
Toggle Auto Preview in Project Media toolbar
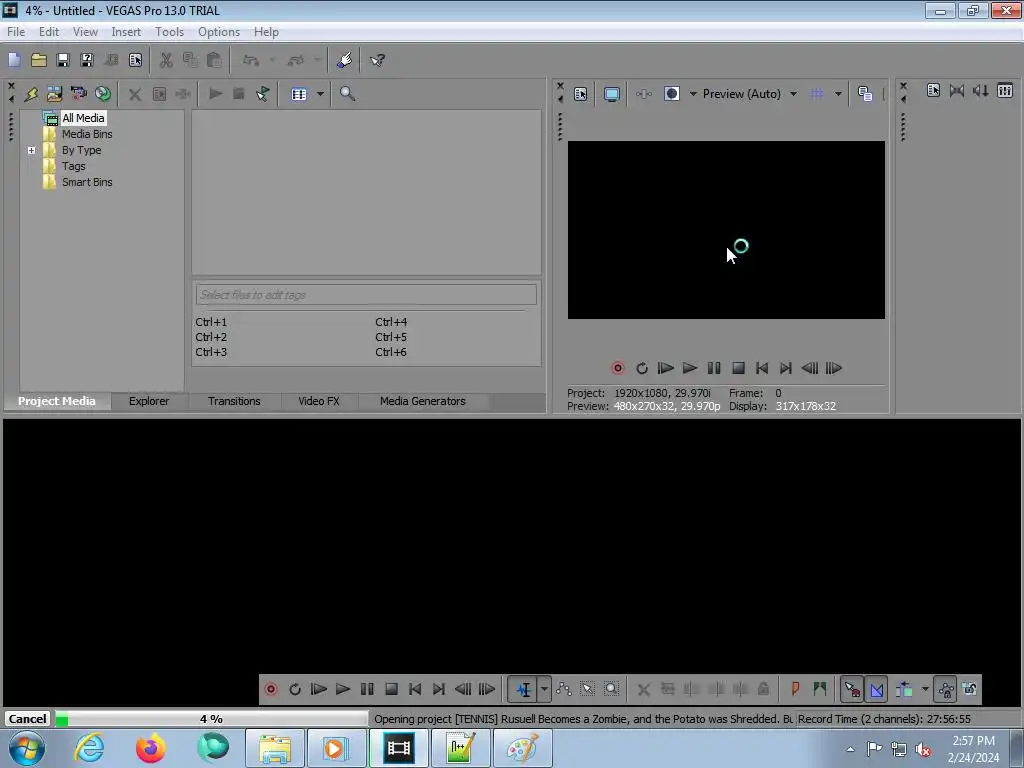click(x=263, y=94)
